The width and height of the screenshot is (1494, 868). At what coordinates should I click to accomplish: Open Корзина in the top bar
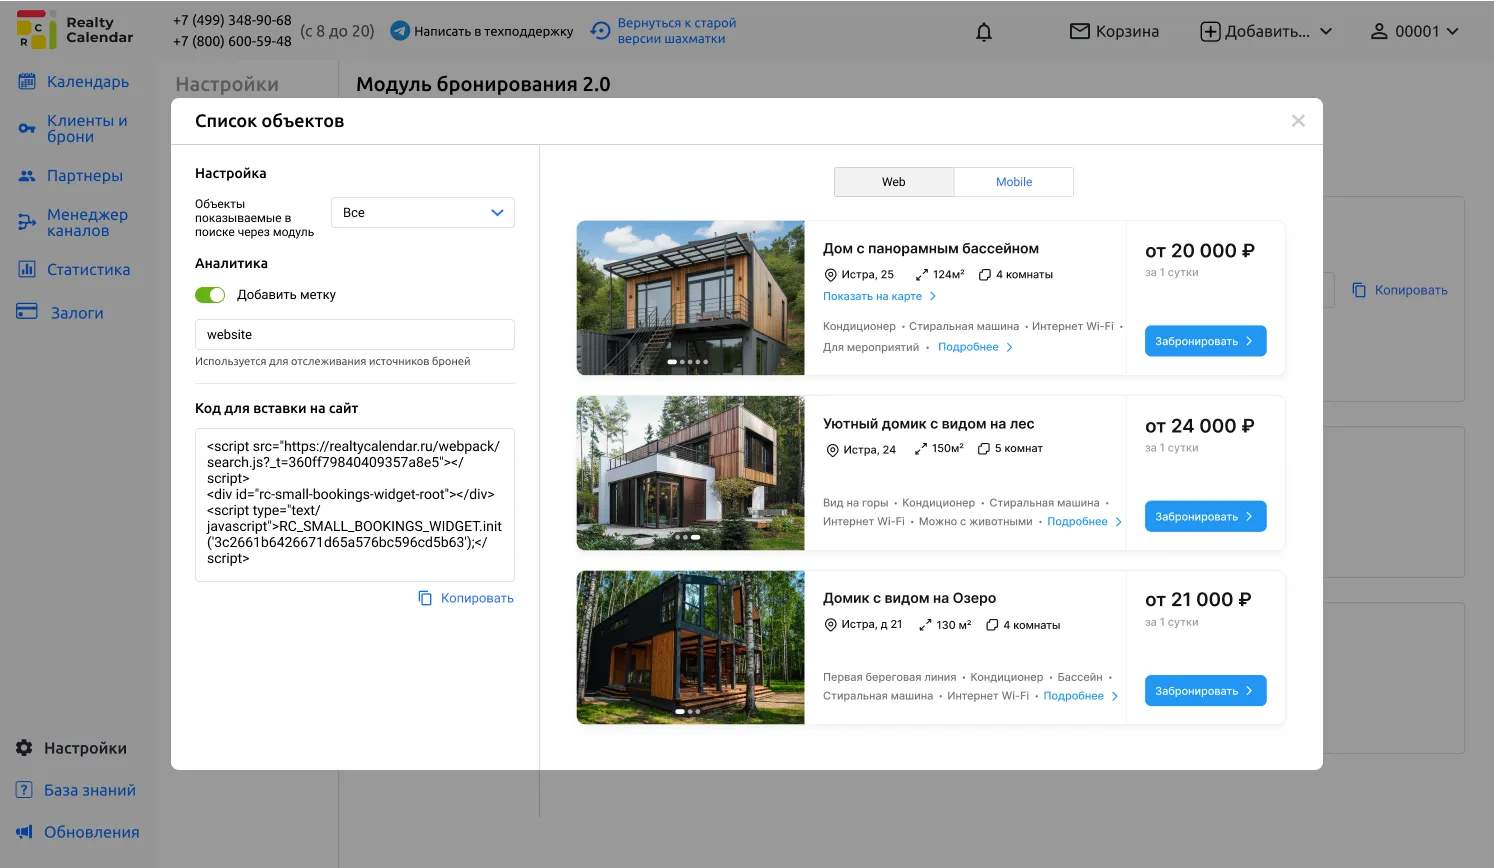1114,31
